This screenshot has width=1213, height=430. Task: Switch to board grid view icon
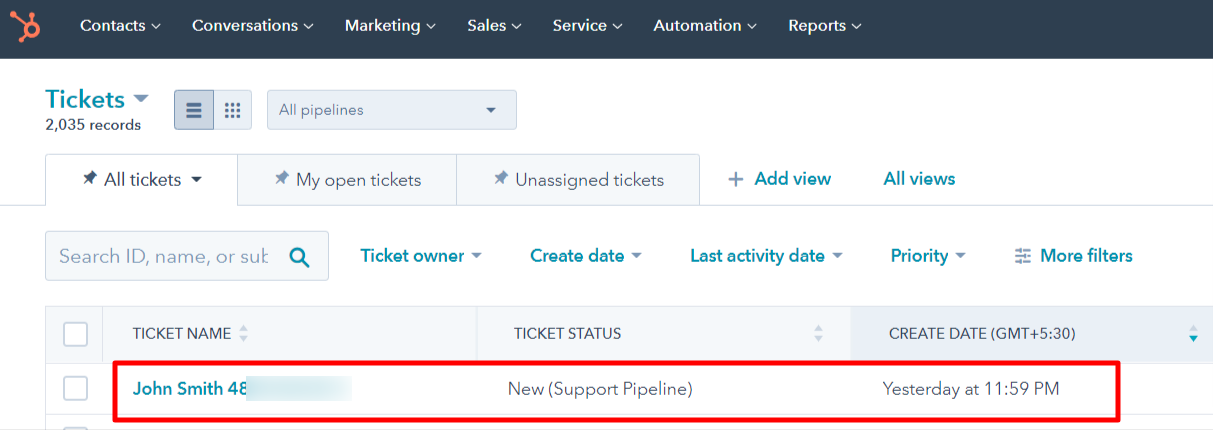pos(233,110)
